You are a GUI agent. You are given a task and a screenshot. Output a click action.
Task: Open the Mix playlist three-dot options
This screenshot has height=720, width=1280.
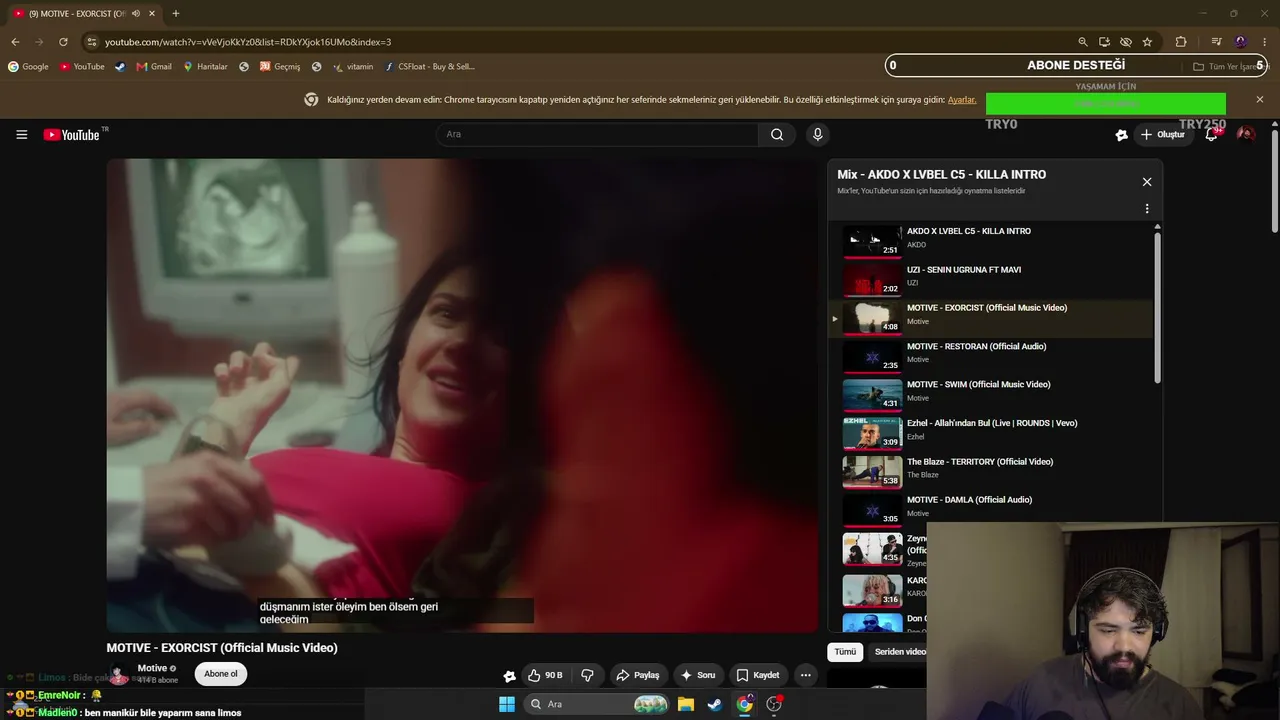(1147, 209)
